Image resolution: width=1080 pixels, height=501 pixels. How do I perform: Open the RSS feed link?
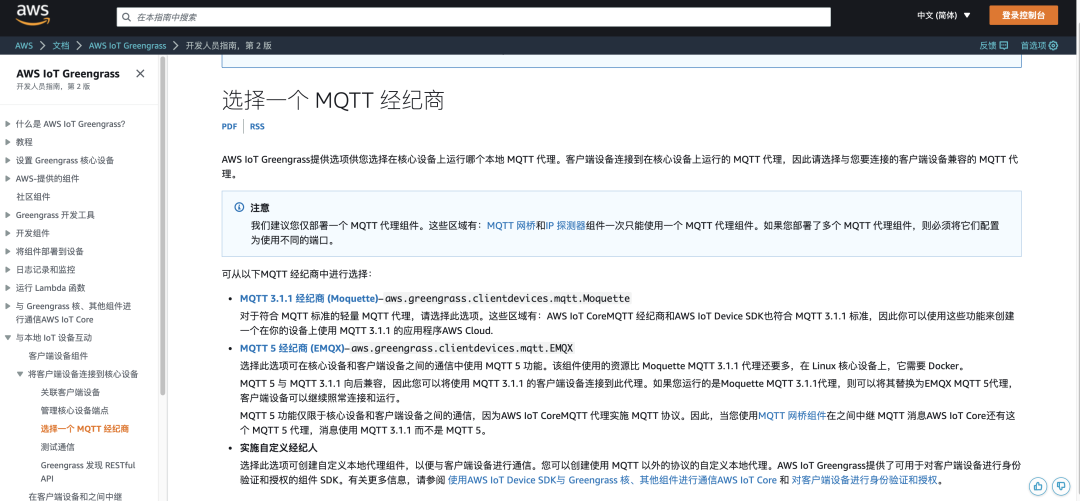[x=257, y=127]
